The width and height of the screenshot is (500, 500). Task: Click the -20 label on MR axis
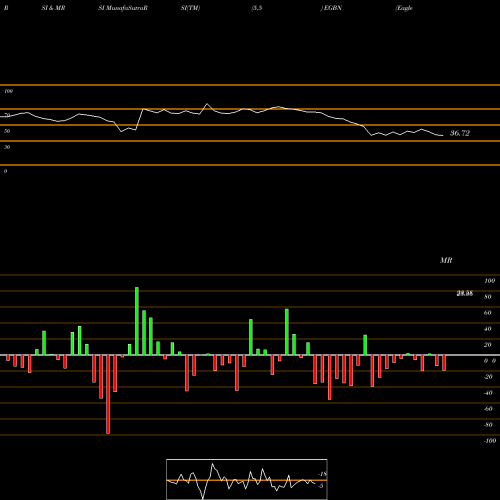pyautogui.click(x=488, y=377)
